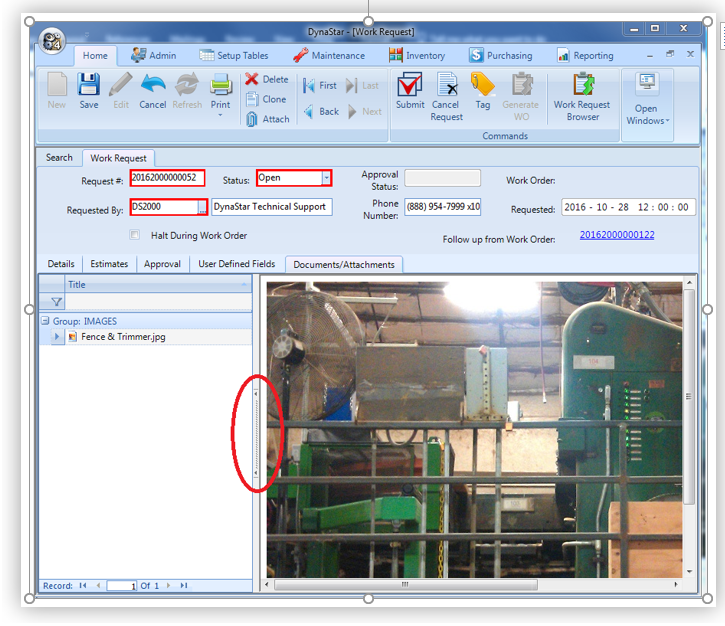Image resolution: width=725 pixels, height=626 pixels.
Task: Click the Cancel undo arrow icon
Action: pos(153,86)
